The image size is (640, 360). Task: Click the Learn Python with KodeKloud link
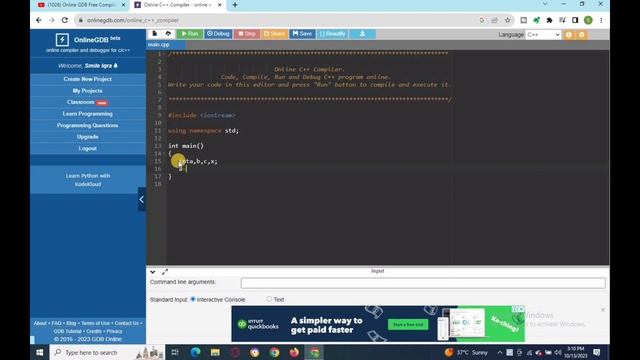(x=88, y=180)
